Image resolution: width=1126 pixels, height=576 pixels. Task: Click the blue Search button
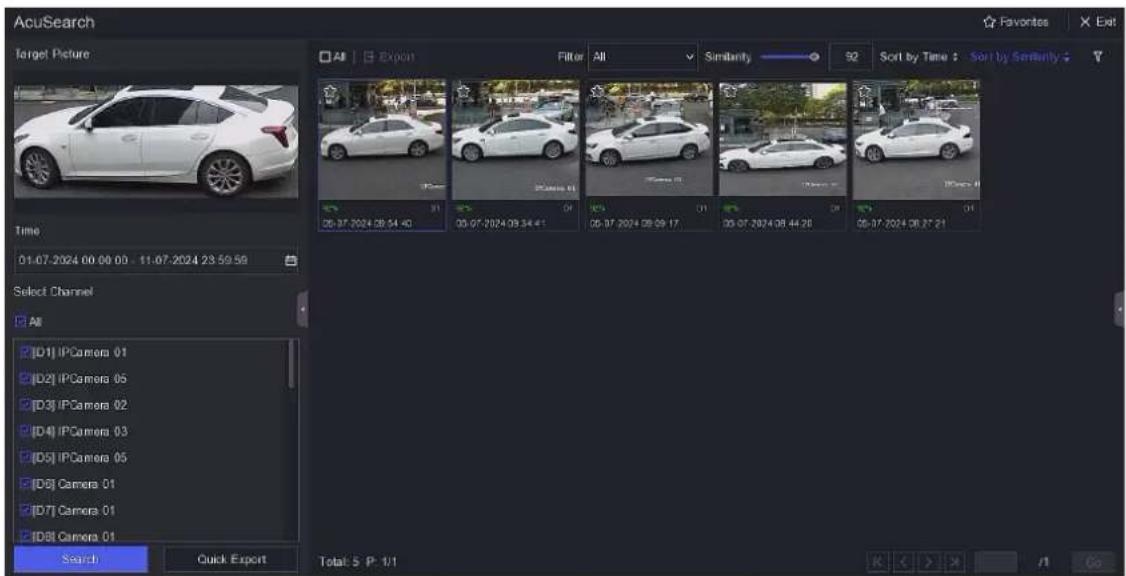click(x=80, y=559)
